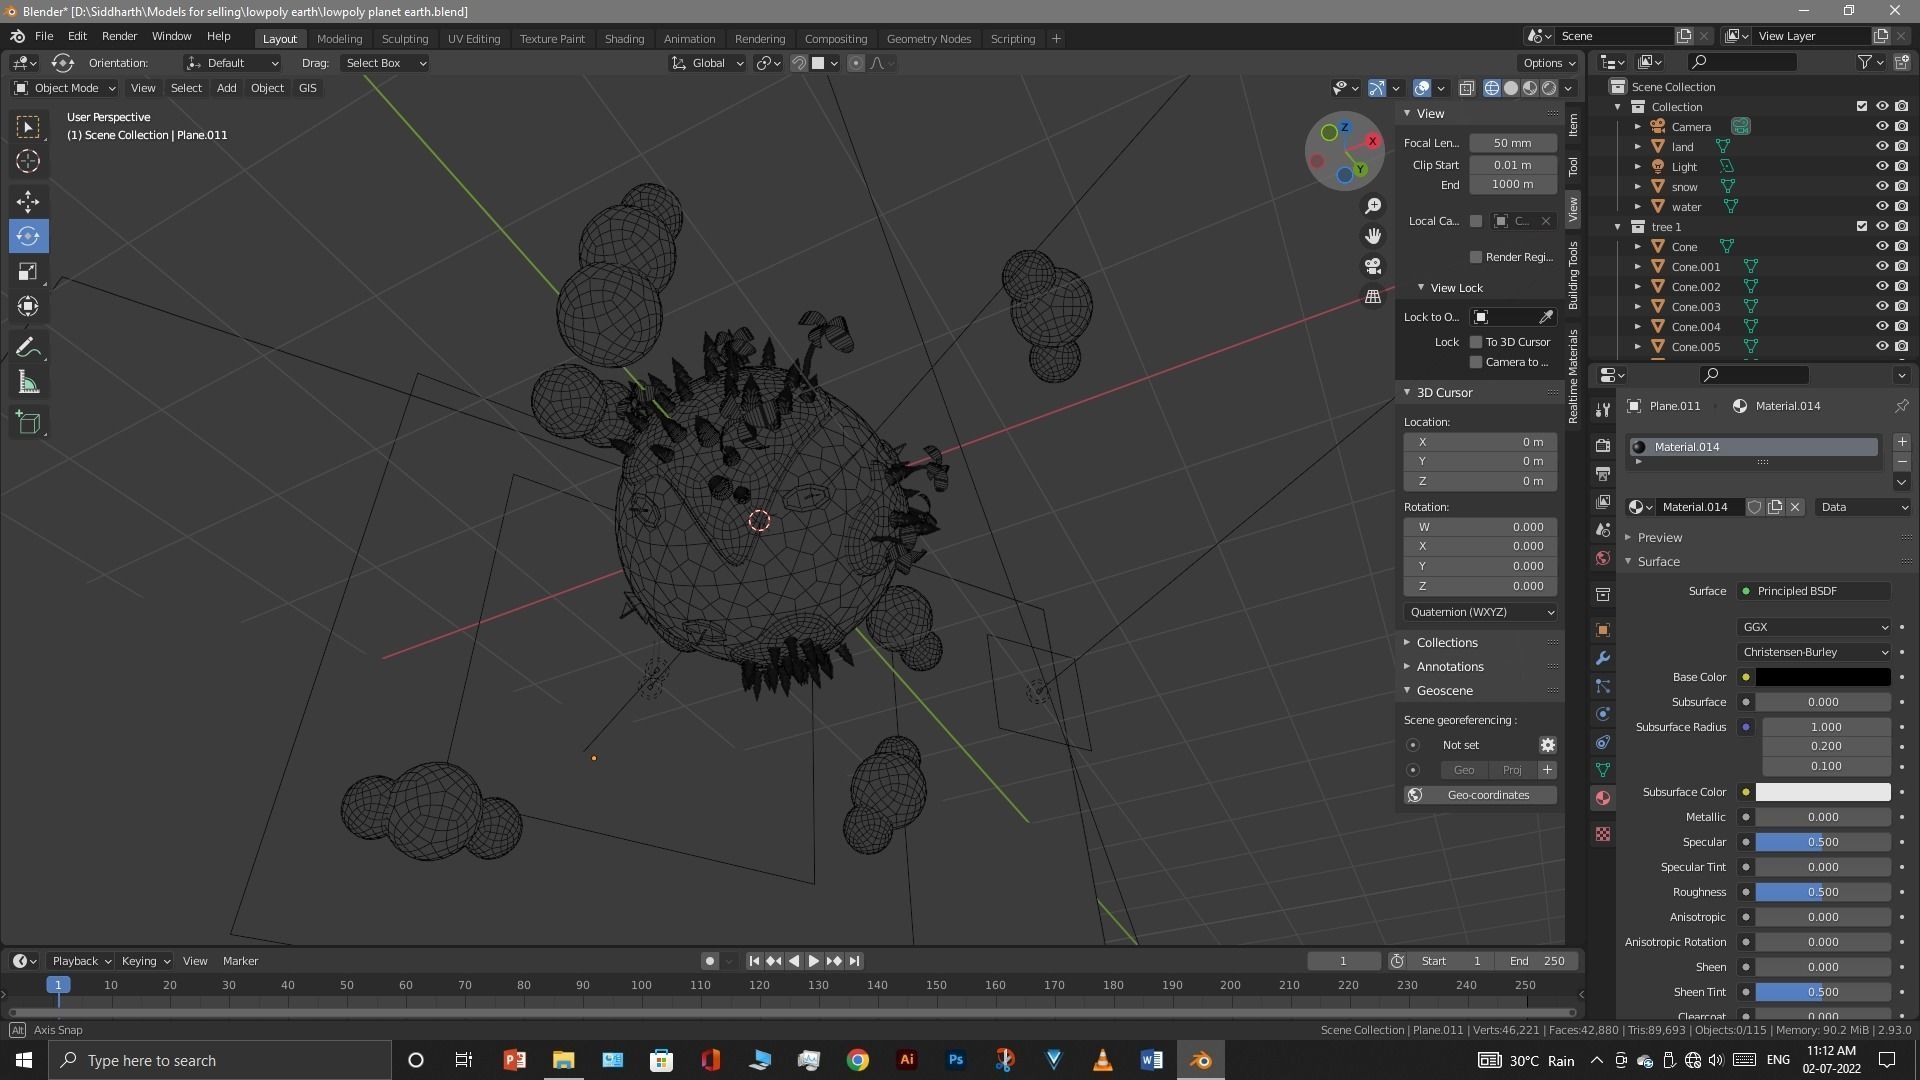The height and width of the screenshot is (1080, 1920).
Task: Uncheck the tree 1 collection checkbox
Action: click(1862, 227)
